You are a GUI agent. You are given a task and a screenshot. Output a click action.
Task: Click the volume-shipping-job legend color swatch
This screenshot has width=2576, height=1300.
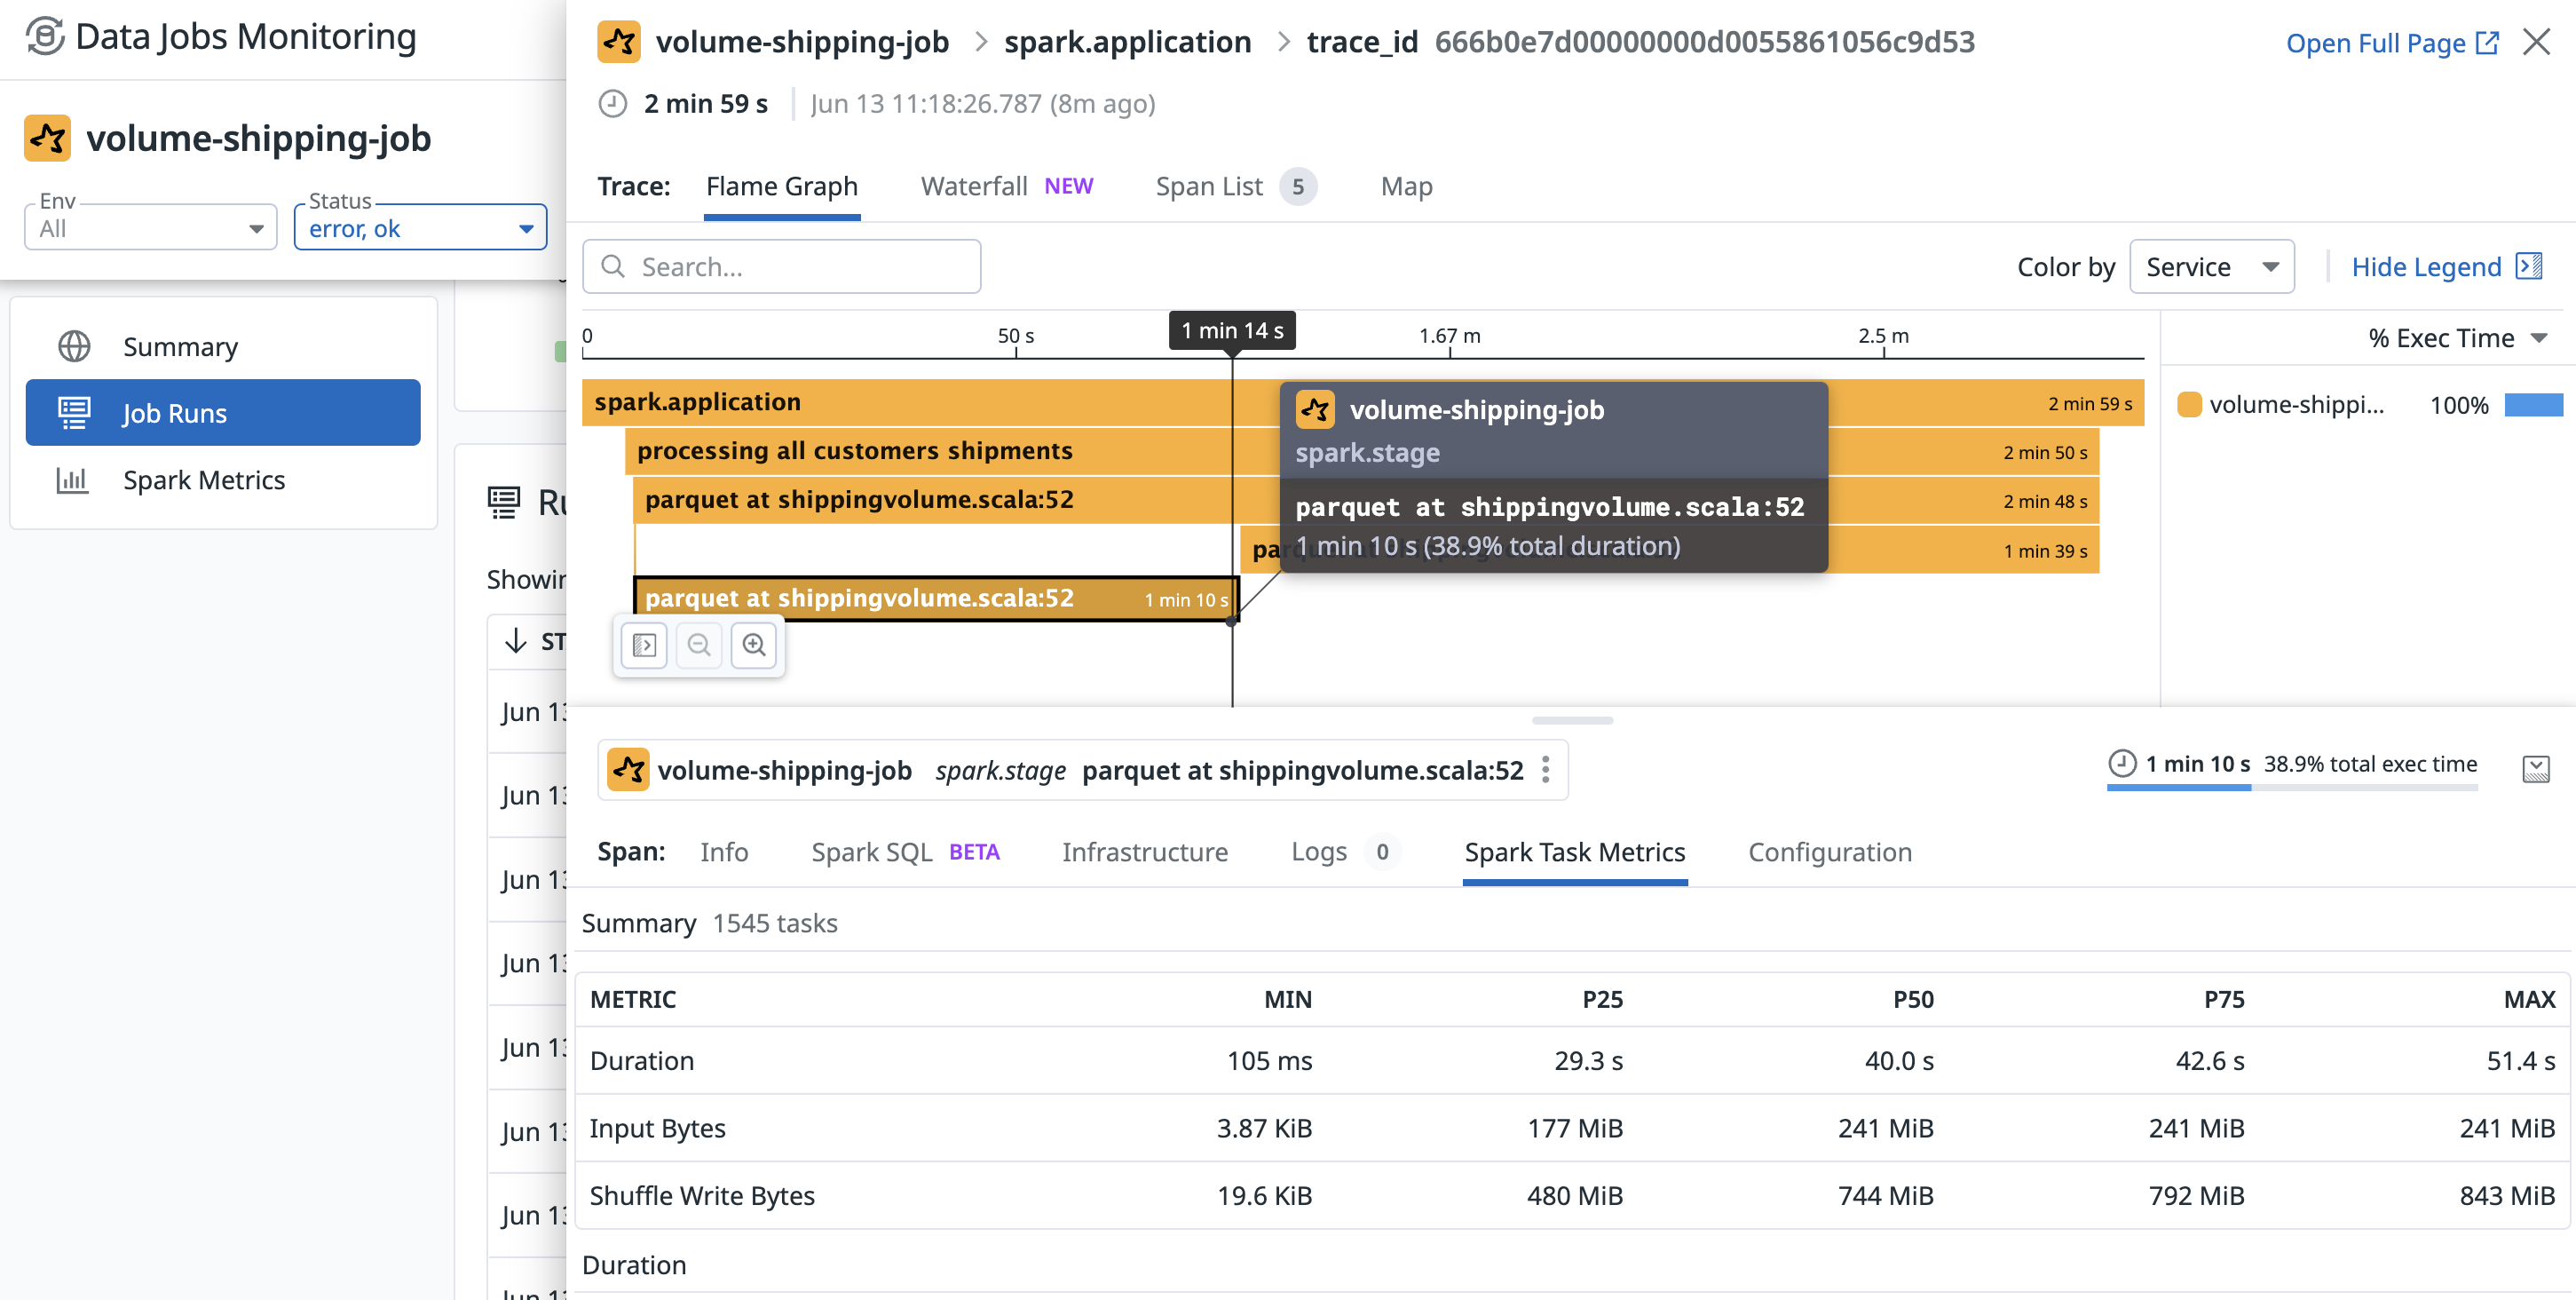(x=2189, y=404)
